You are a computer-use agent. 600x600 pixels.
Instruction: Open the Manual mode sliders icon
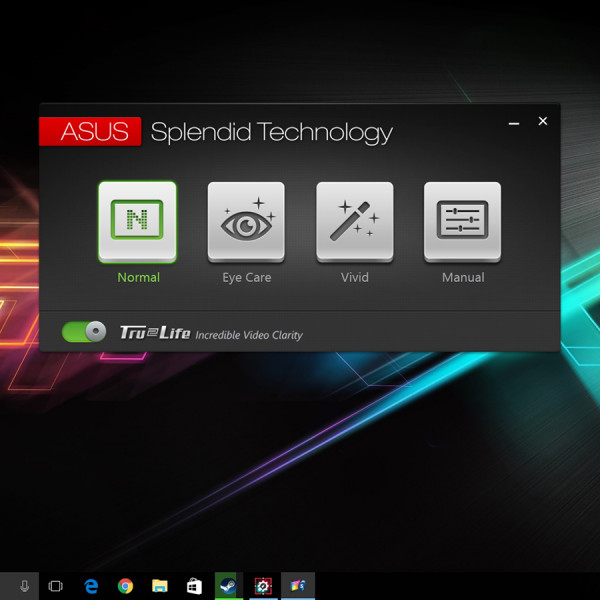pyautogui.click(x=463, y=221)
